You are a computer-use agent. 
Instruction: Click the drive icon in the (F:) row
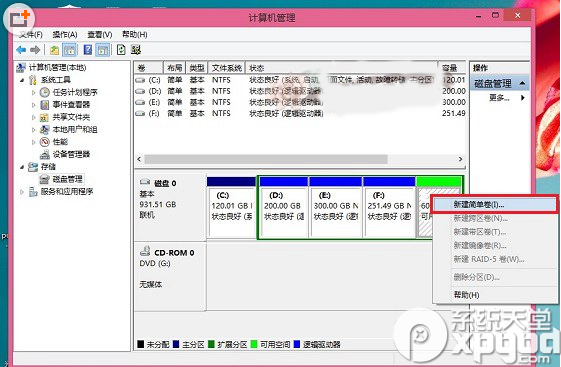click(x=140, y=113)
